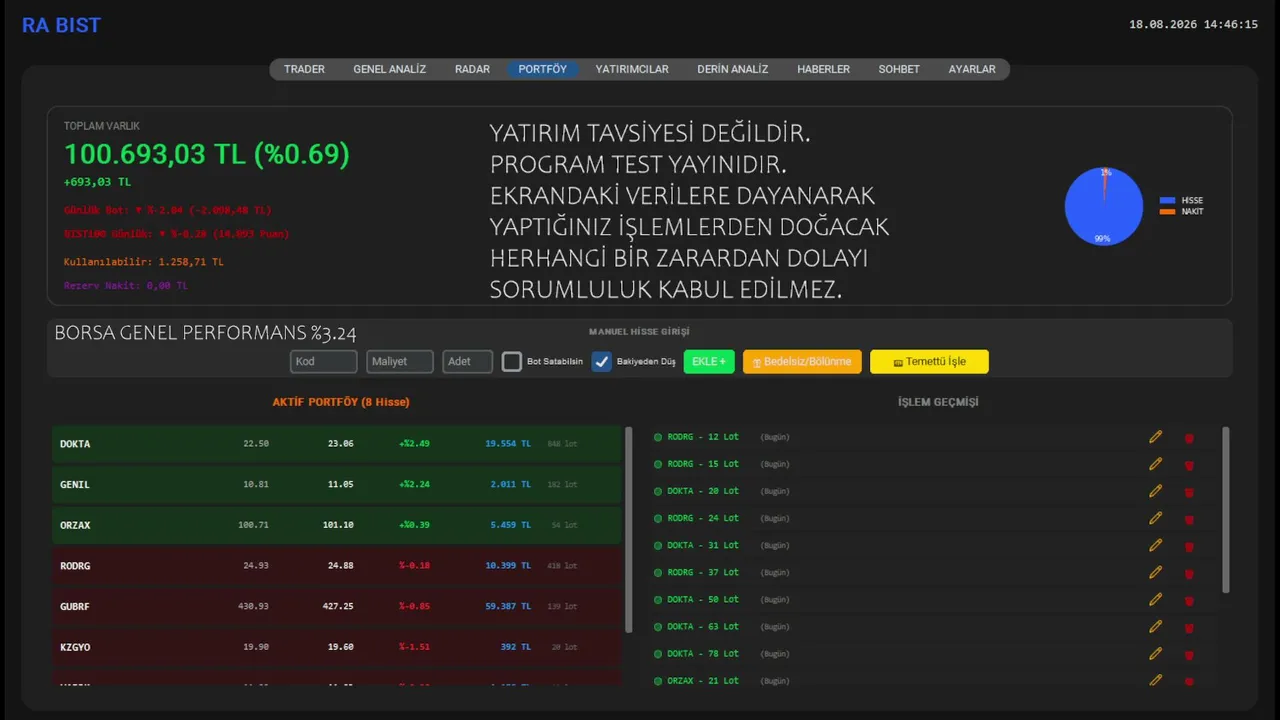
Task: Delete the RODRG - 24 Lot transaction
Action: coord(1189,519)
